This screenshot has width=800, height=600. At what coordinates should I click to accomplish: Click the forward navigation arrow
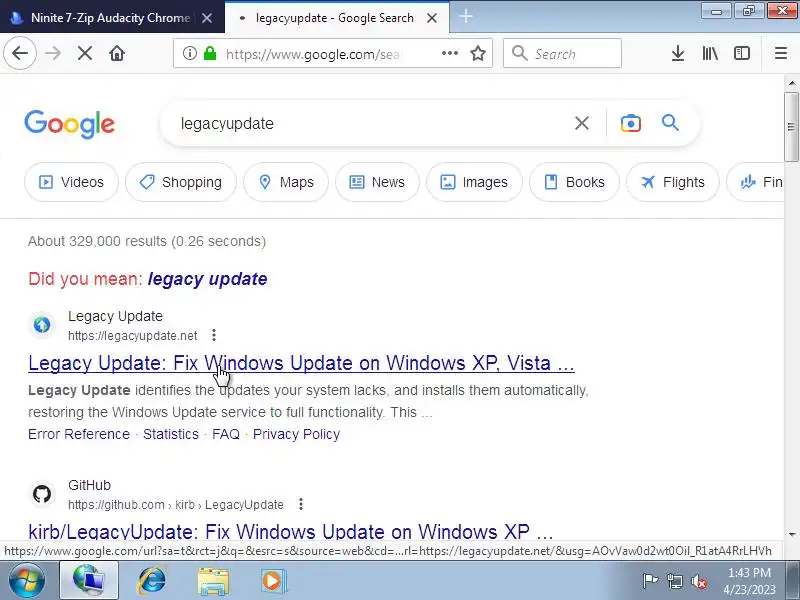(53, 53)
